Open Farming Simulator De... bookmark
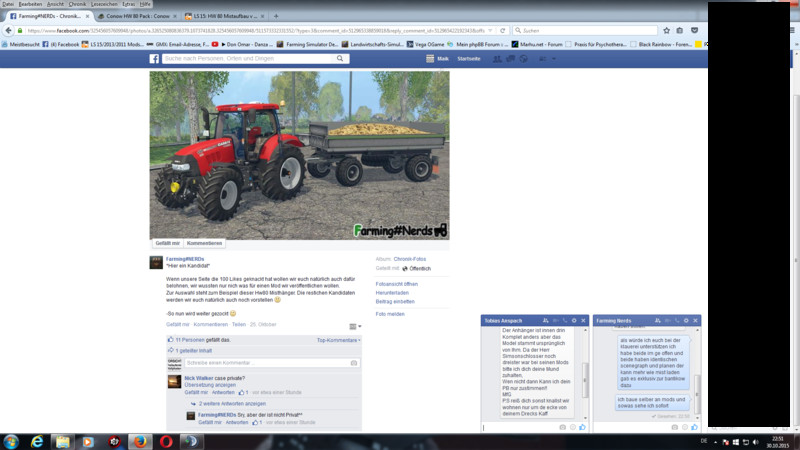This screenshot has width=800, height=450. click(307, 44)
